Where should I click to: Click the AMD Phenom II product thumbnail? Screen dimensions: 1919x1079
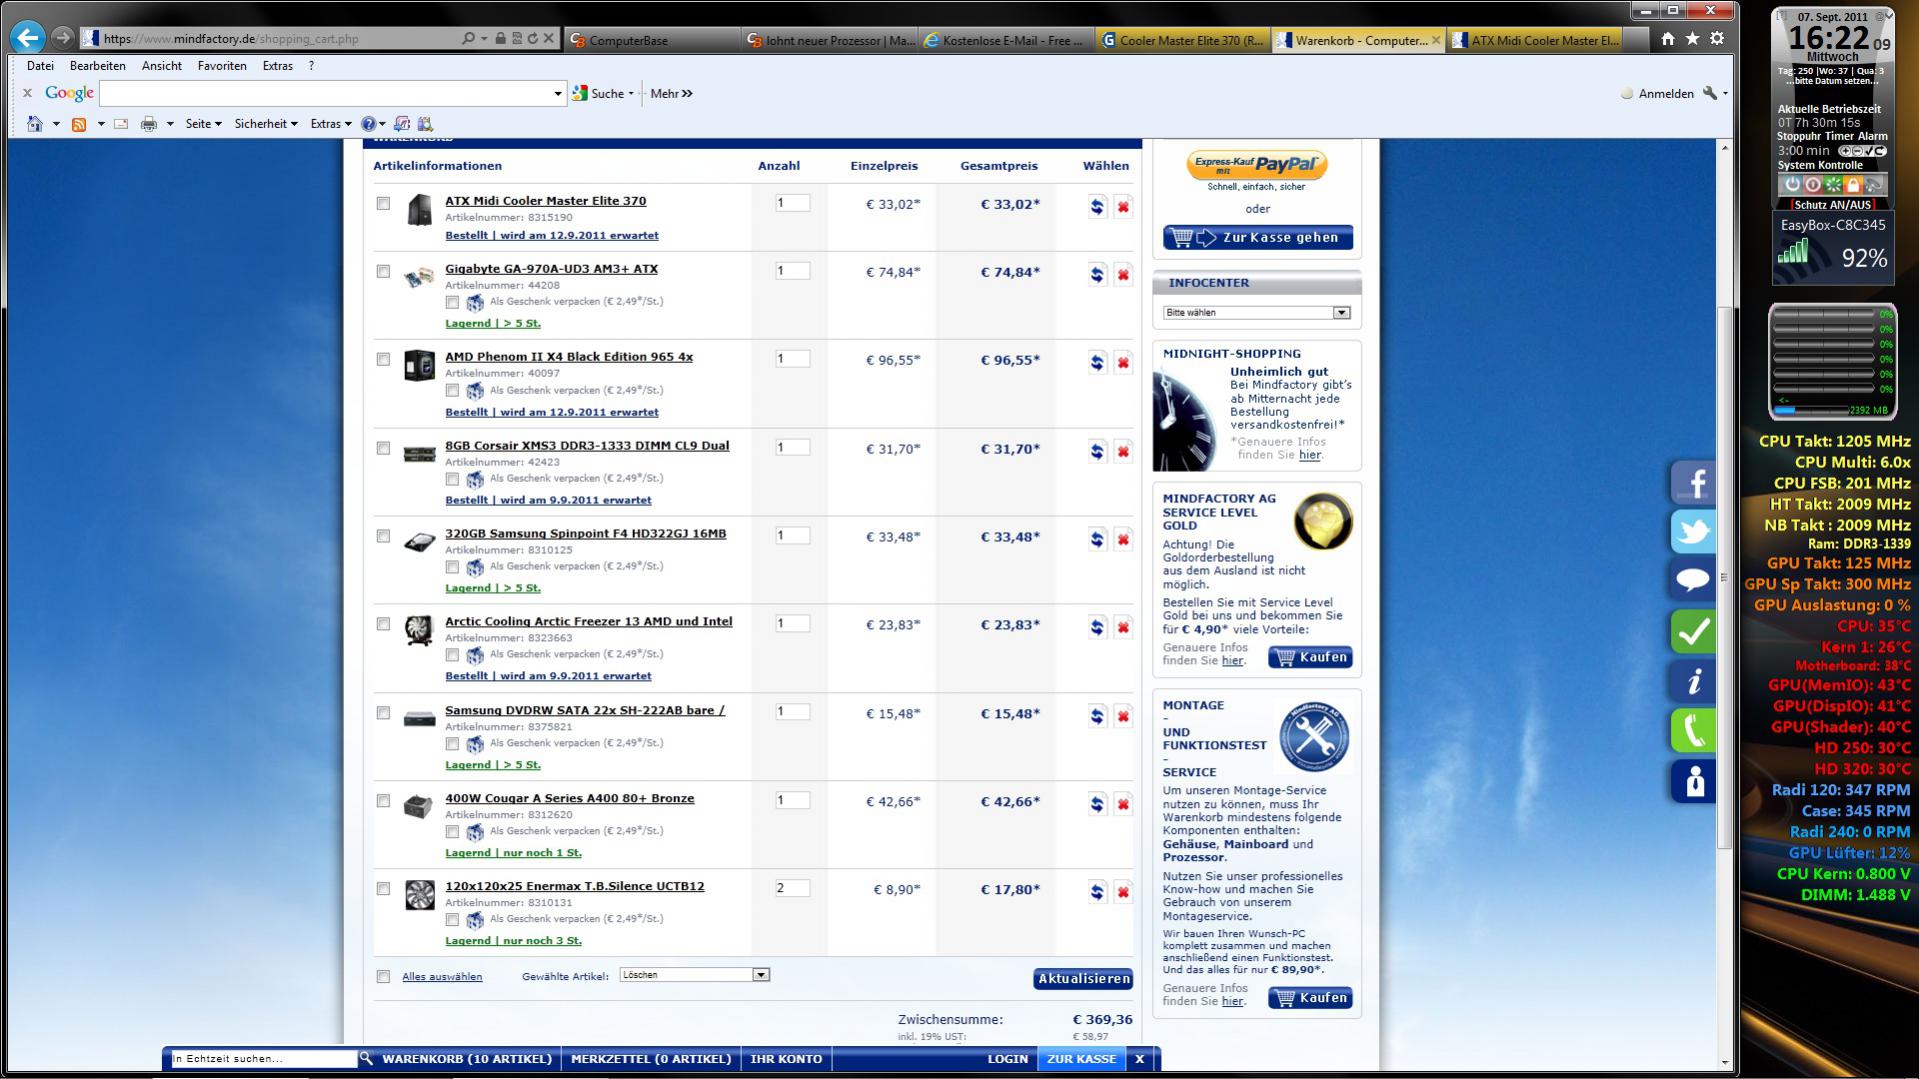click(x=419, y=365)
